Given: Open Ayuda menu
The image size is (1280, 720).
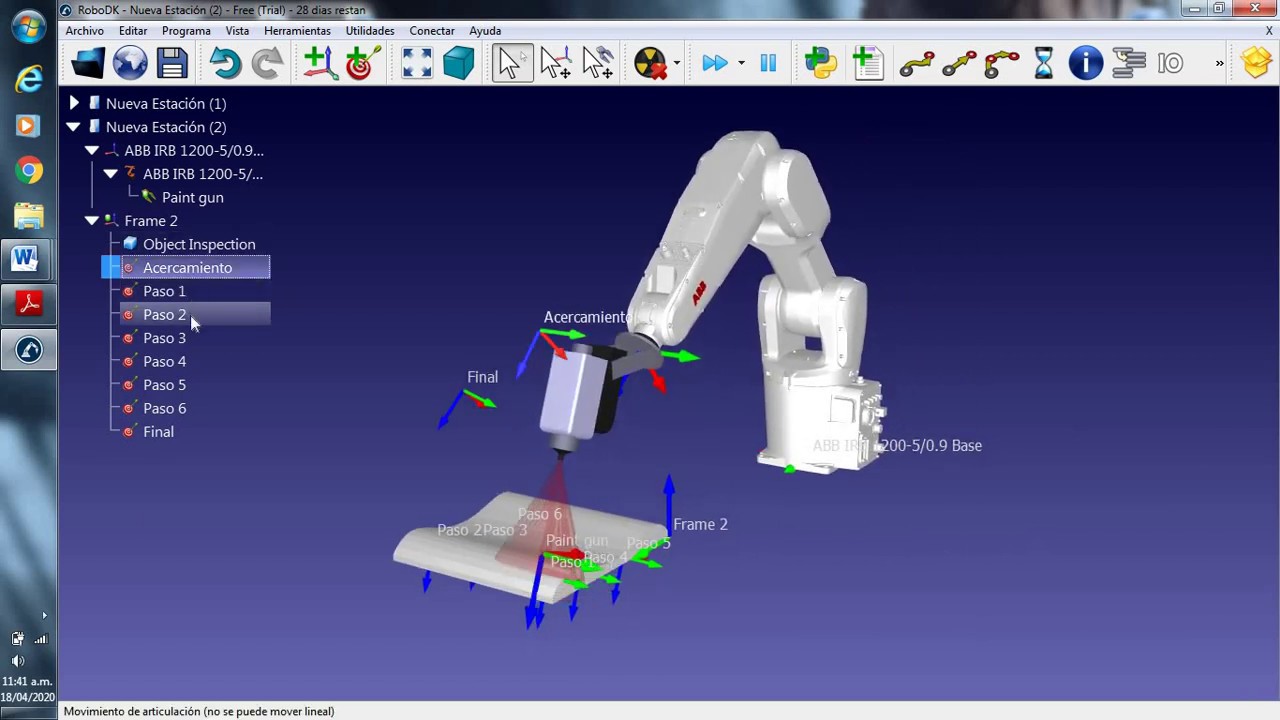Looking at the screenshot, I should pos(485,31).
